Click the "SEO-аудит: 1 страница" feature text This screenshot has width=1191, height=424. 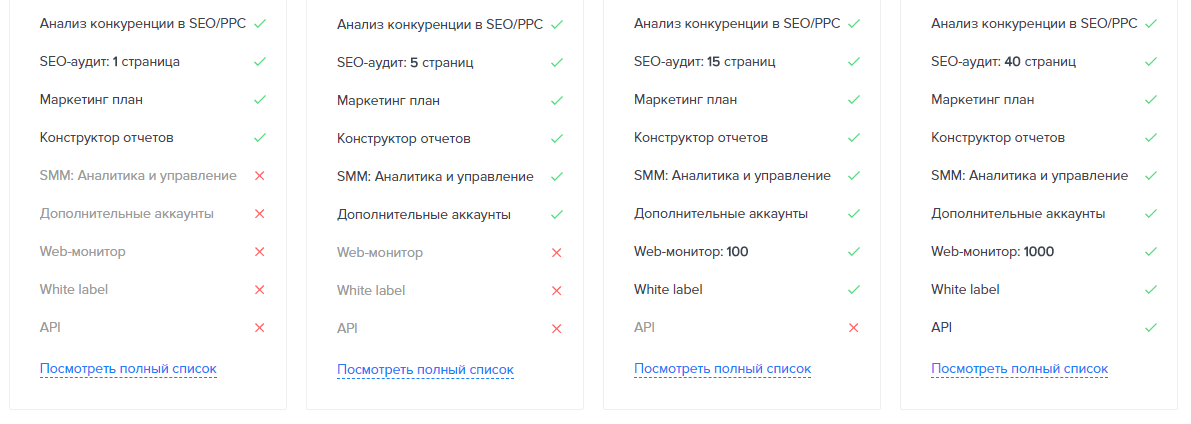tap(110, 62)
